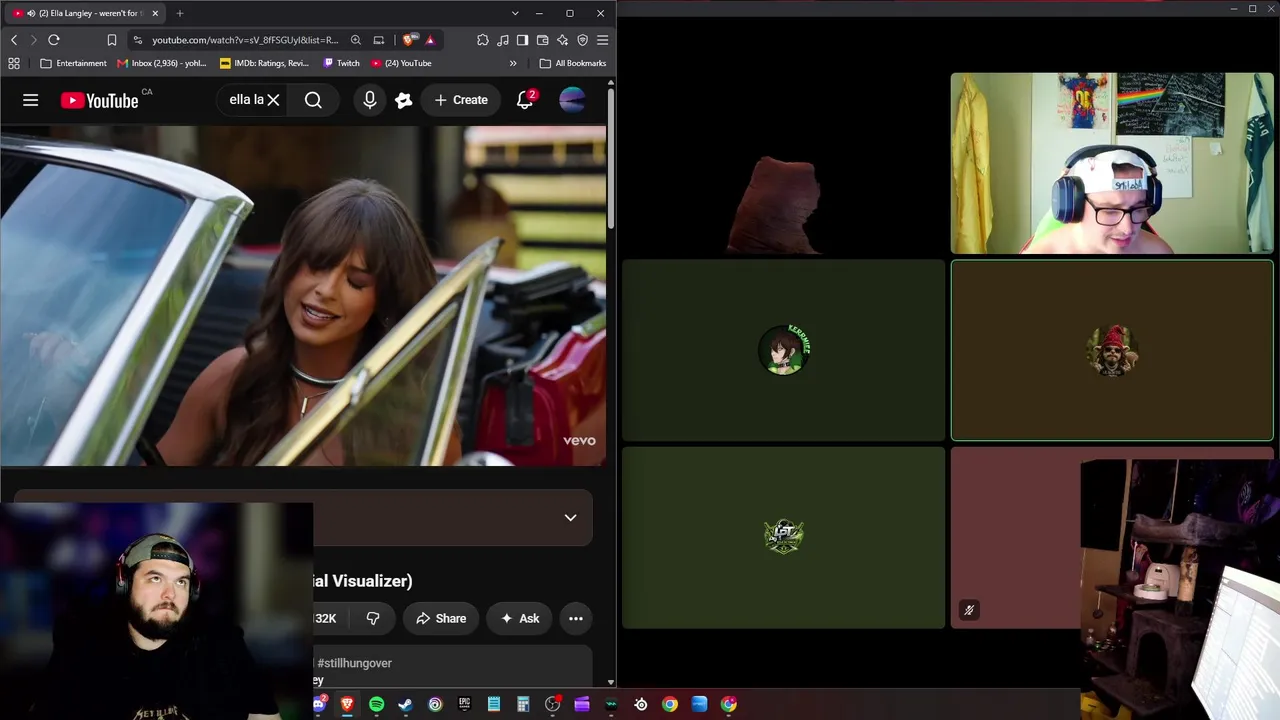Screen dimensions: 1280x720
Task: Select the Ella Langley YouTube tab
Action: [x=85, y=13]
